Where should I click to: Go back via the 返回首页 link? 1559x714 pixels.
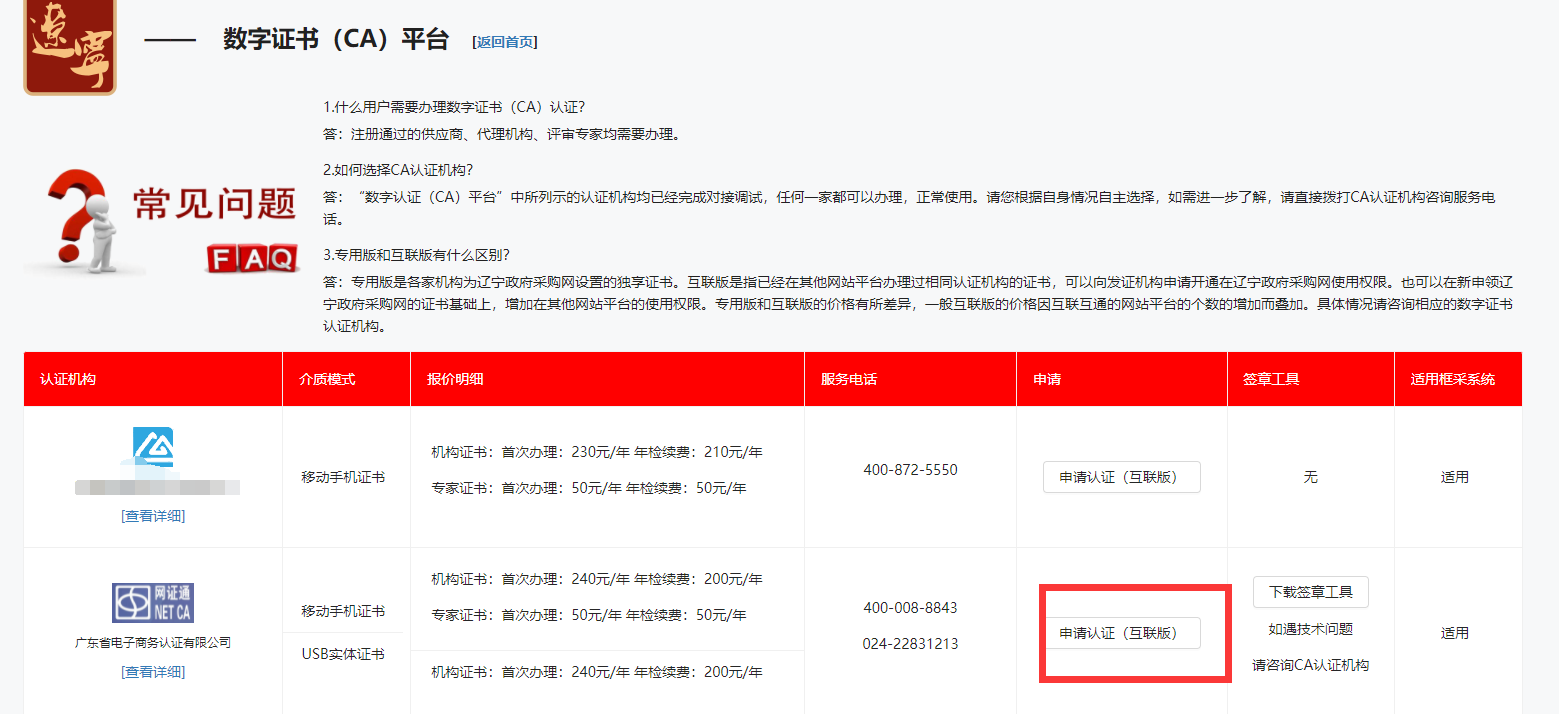click(505, 42)
